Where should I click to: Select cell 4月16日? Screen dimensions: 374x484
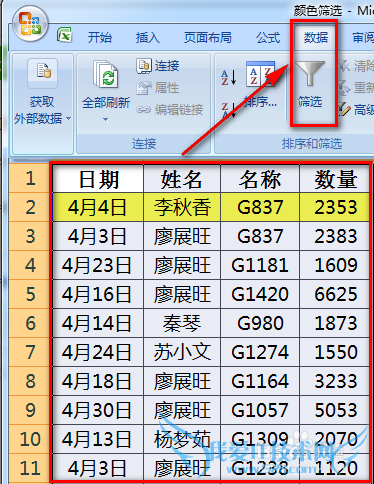click(98, 294)
